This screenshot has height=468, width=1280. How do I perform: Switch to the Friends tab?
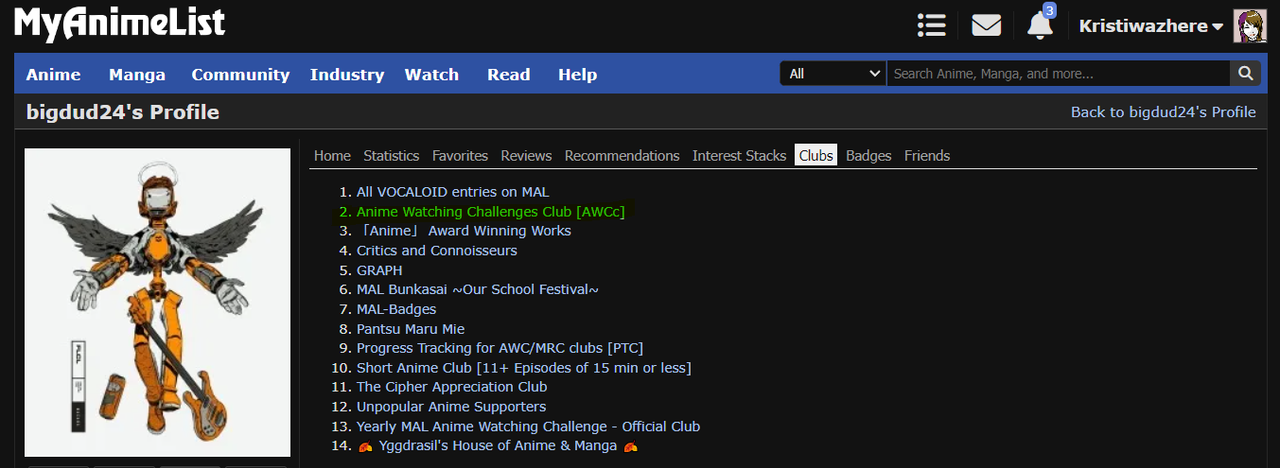tap(927, 155)
